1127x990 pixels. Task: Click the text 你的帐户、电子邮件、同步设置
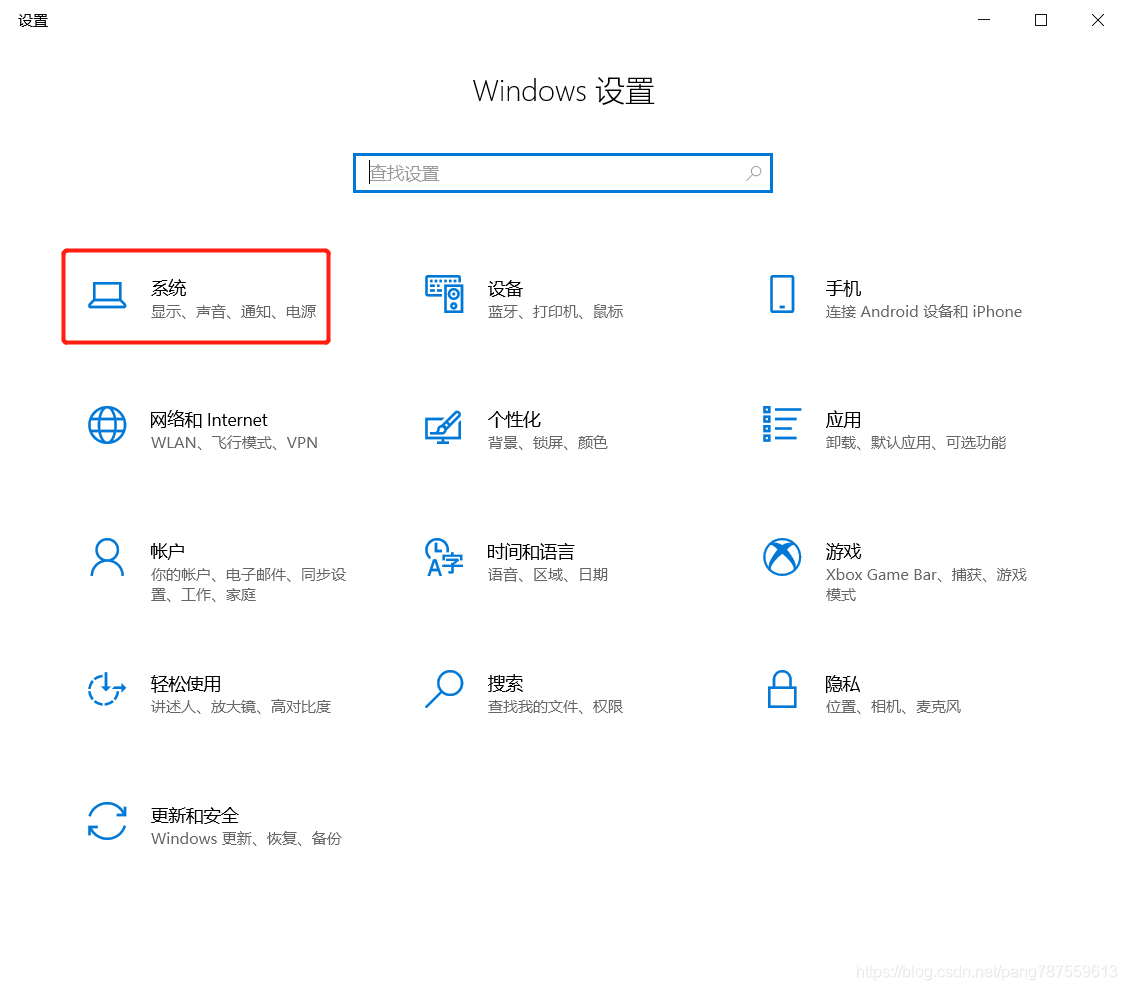tap(248, 585)
